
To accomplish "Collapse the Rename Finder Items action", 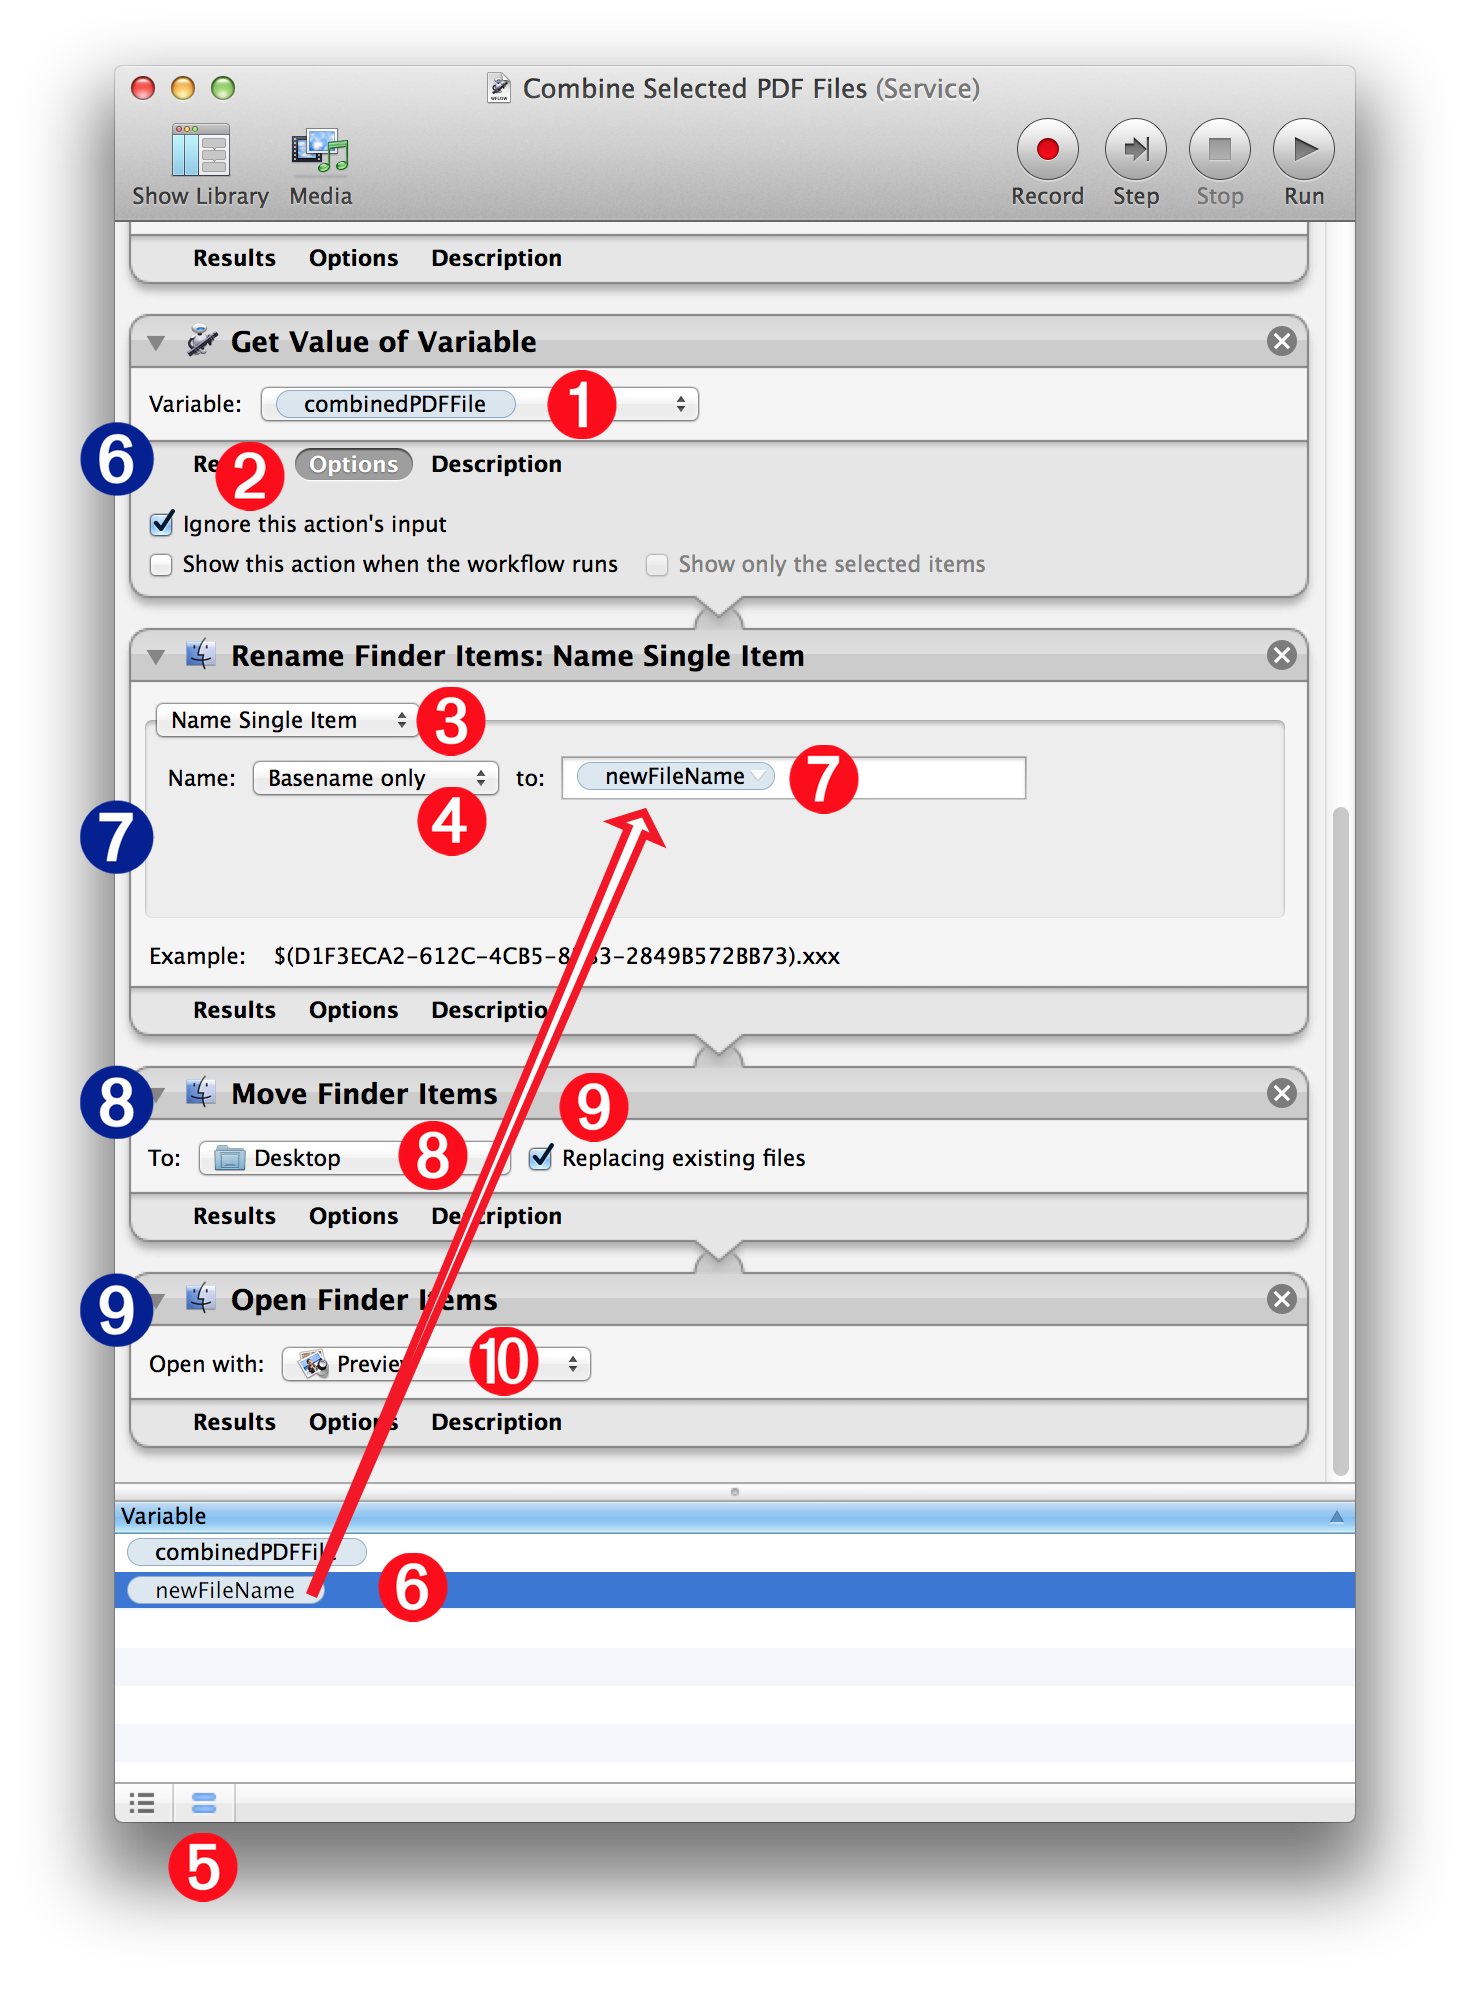I will [x=156, y=657].
